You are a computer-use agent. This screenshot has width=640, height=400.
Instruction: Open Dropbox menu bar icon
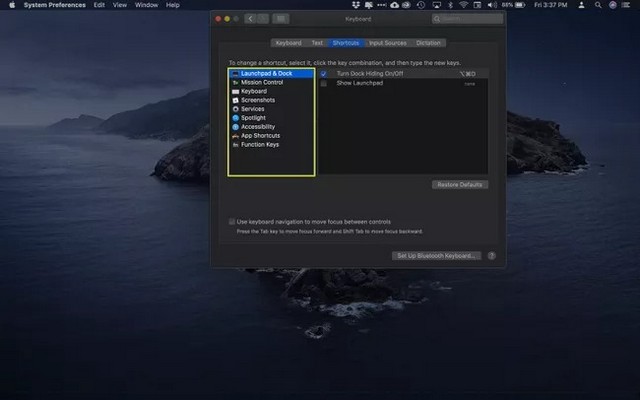[356, 5]
